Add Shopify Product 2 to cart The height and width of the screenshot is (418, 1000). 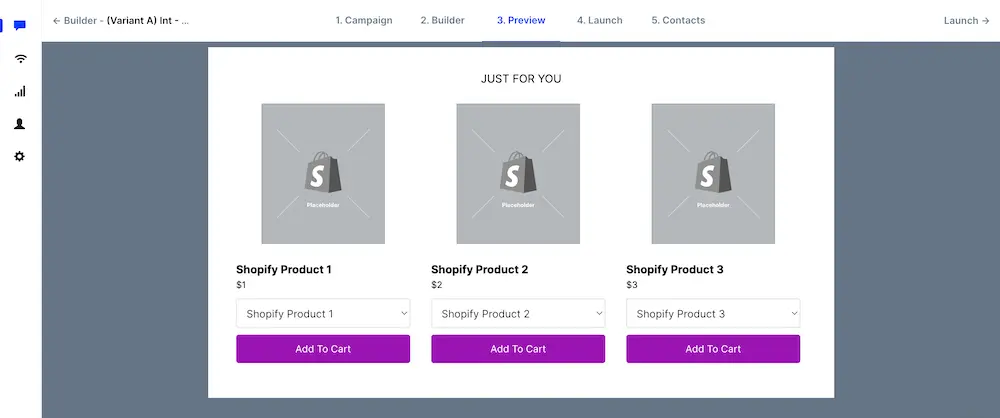(x=518, y=349)
